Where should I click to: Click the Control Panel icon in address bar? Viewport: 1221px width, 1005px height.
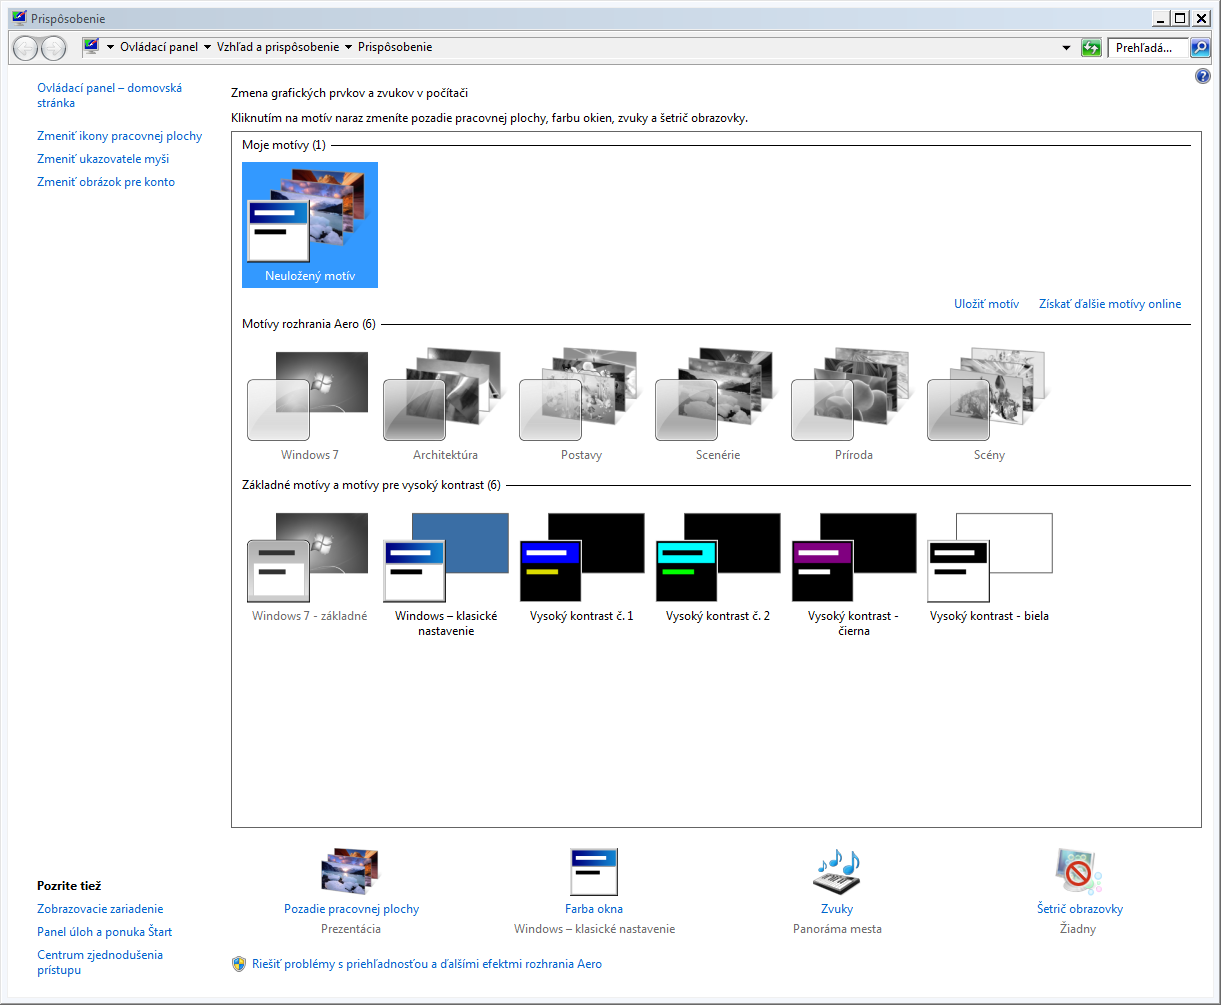(91, 46)
